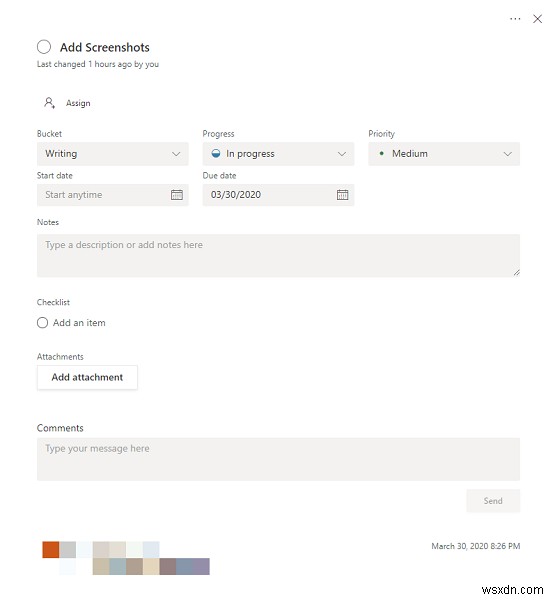Screen dimensions: 555x600
Task: Click the Start anytime date field
Action: click(113, 195)
